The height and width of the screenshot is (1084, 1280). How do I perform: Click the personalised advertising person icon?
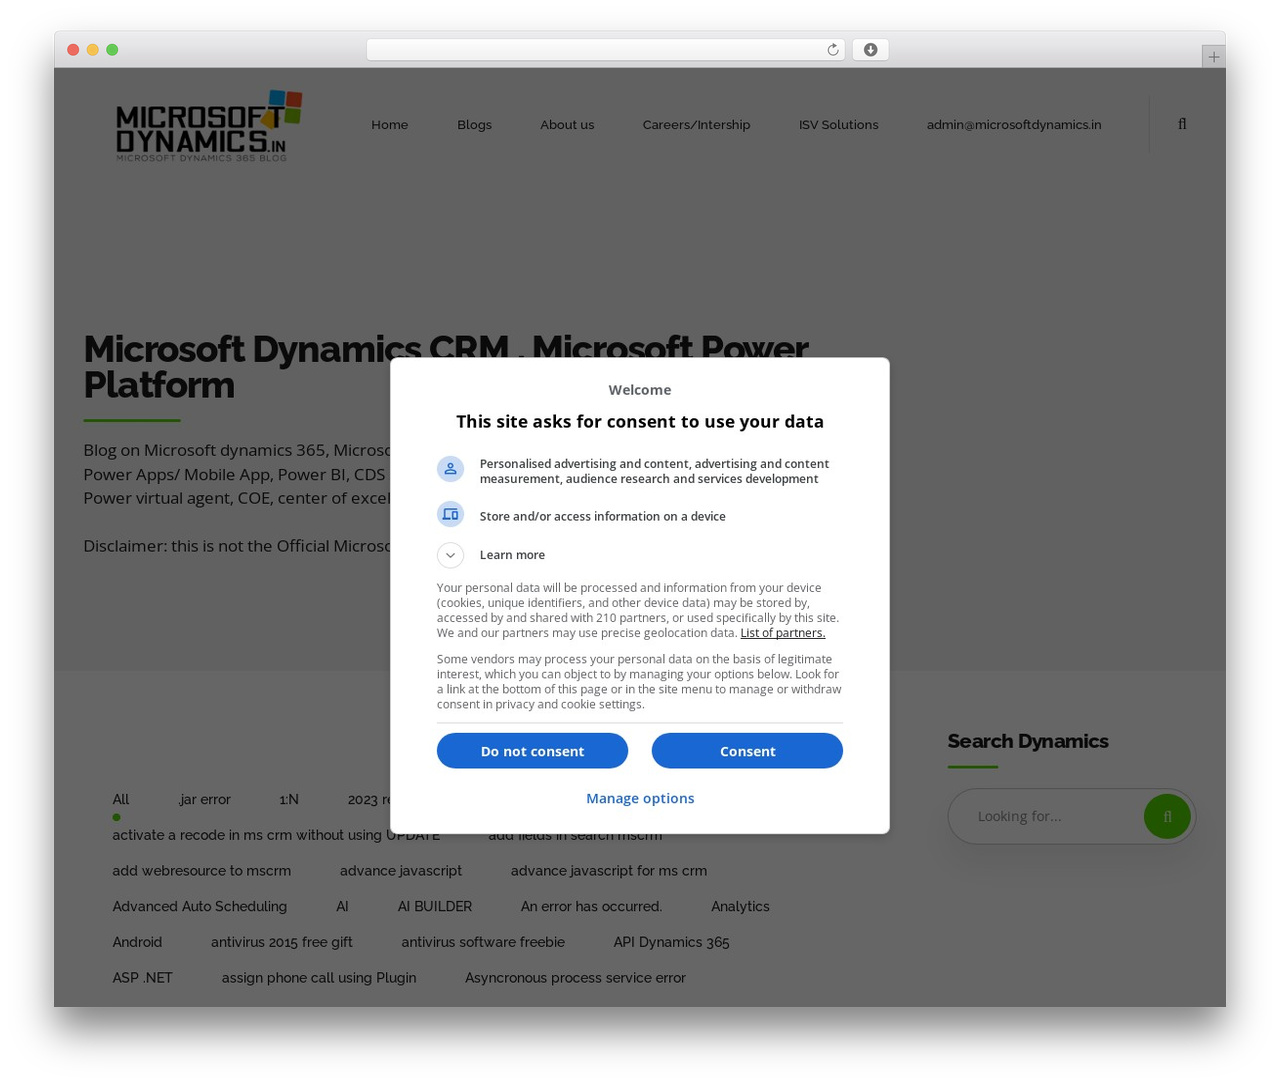click(450, 469)
